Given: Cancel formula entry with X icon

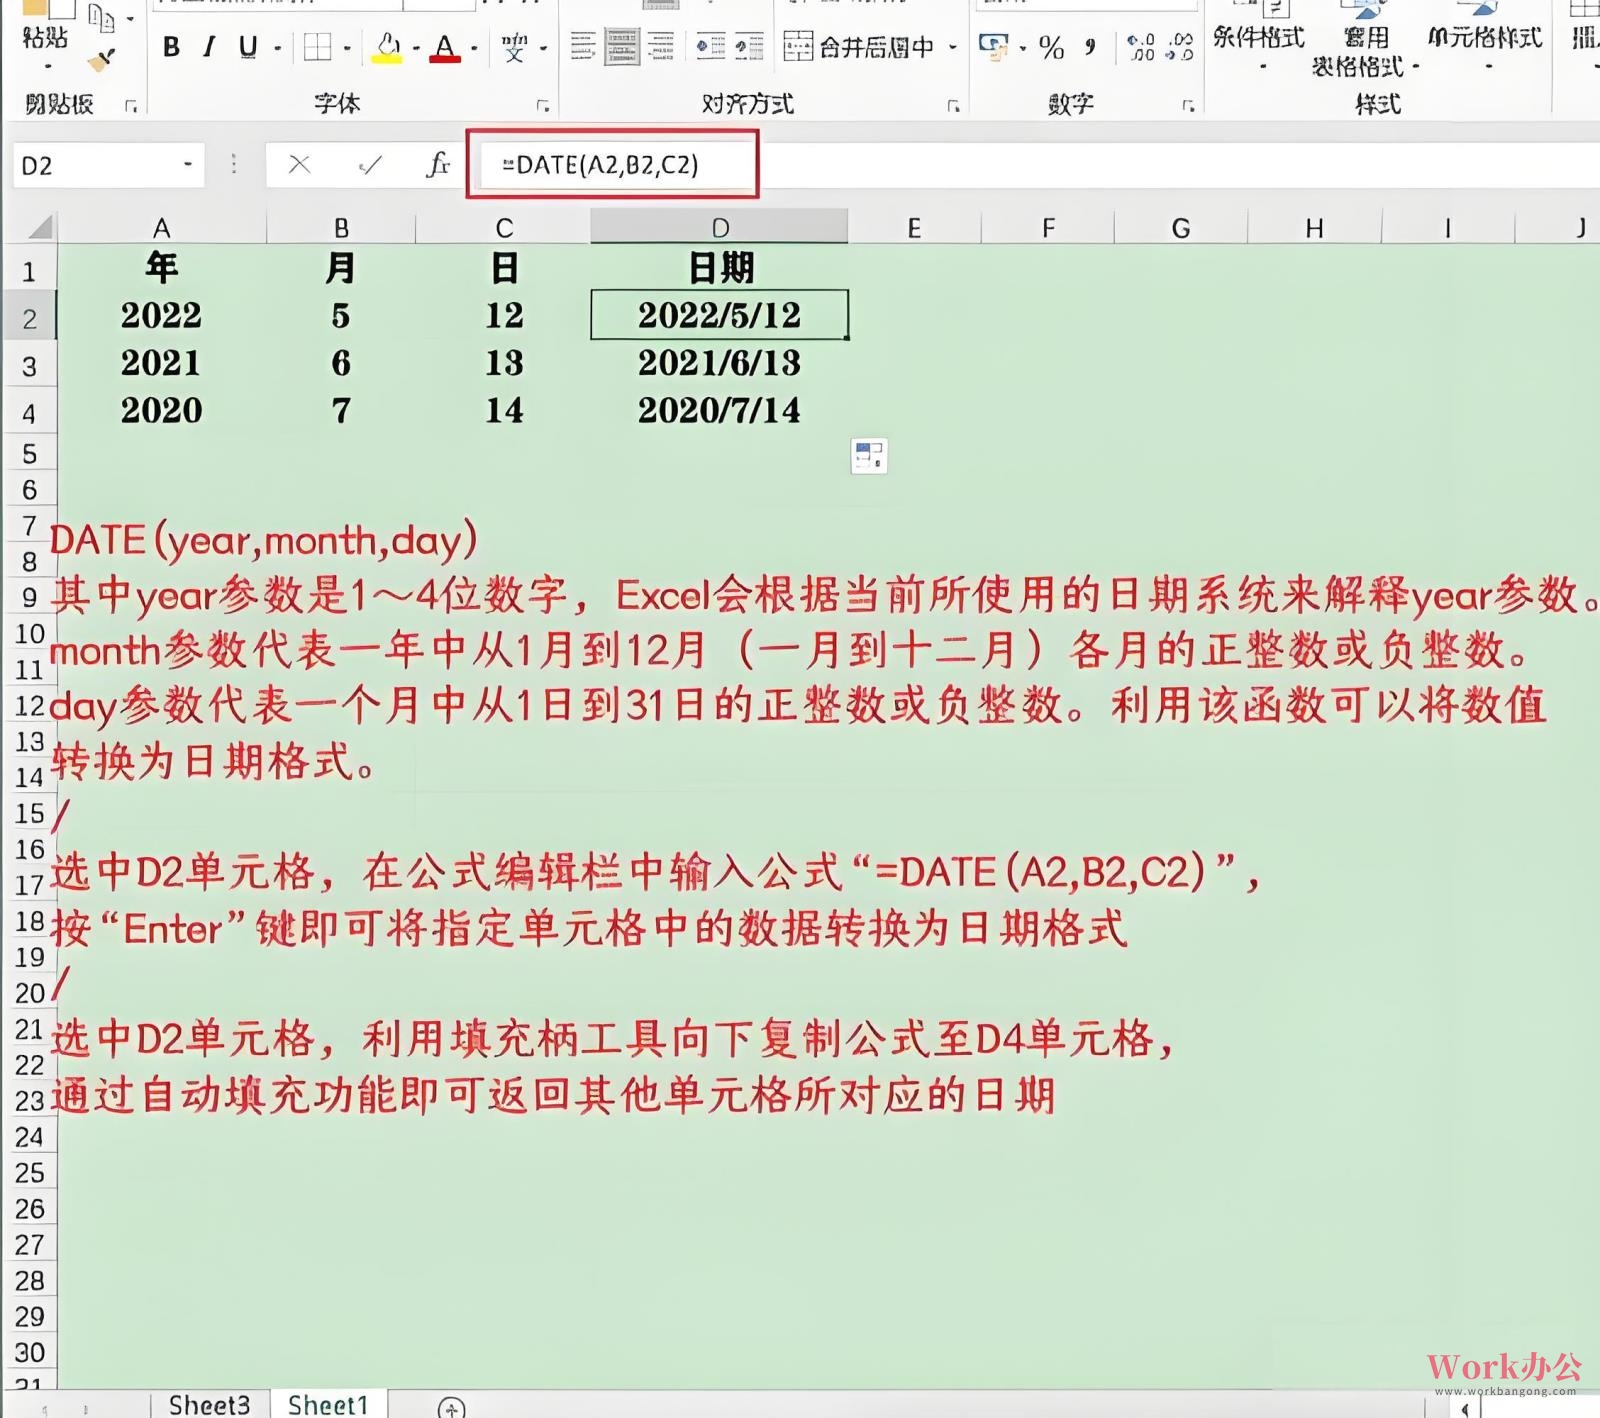Looking at the screenshot, I should click(x=299, y=165).
